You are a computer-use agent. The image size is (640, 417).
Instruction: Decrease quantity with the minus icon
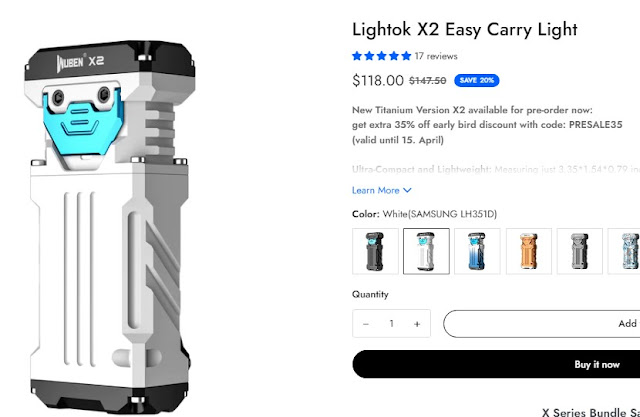366,324
